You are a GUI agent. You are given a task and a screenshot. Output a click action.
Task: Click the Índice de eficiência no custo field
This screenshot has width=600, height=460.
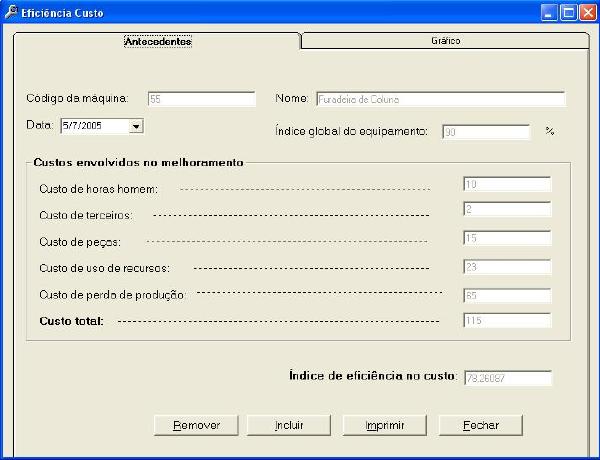click(508, 378)
